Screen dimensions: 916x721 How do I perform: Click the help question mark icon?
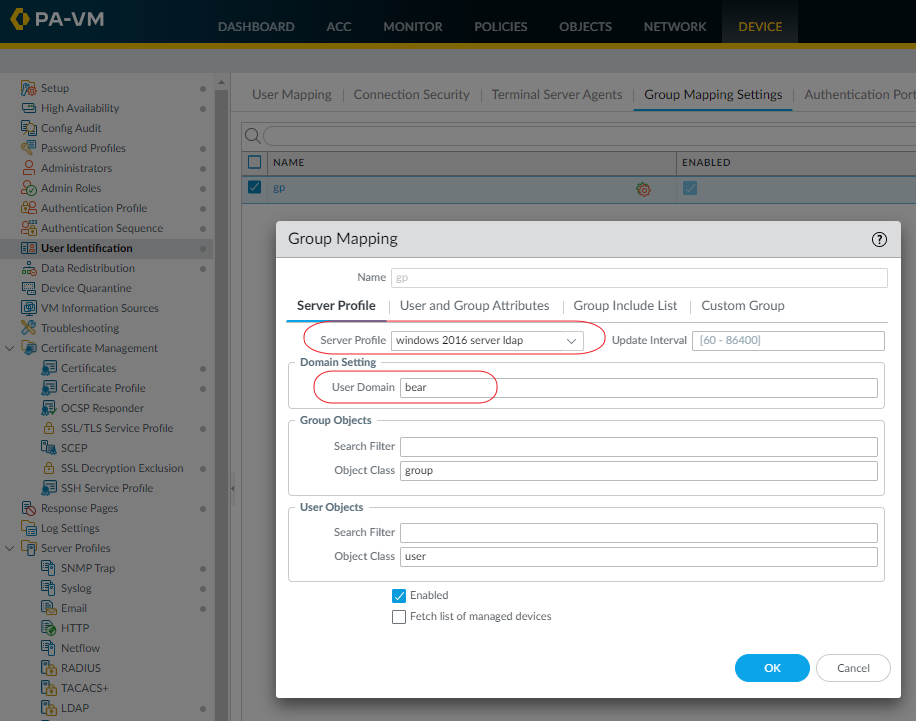tap(880, 239)
